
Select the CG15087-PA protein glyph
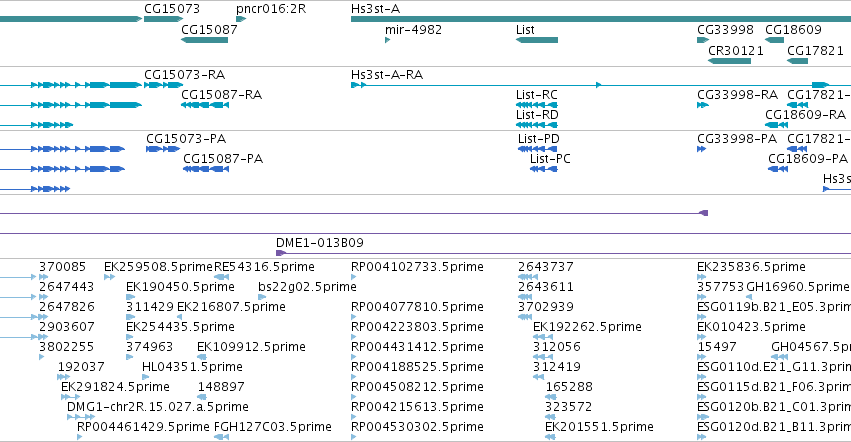click(206, 169)
